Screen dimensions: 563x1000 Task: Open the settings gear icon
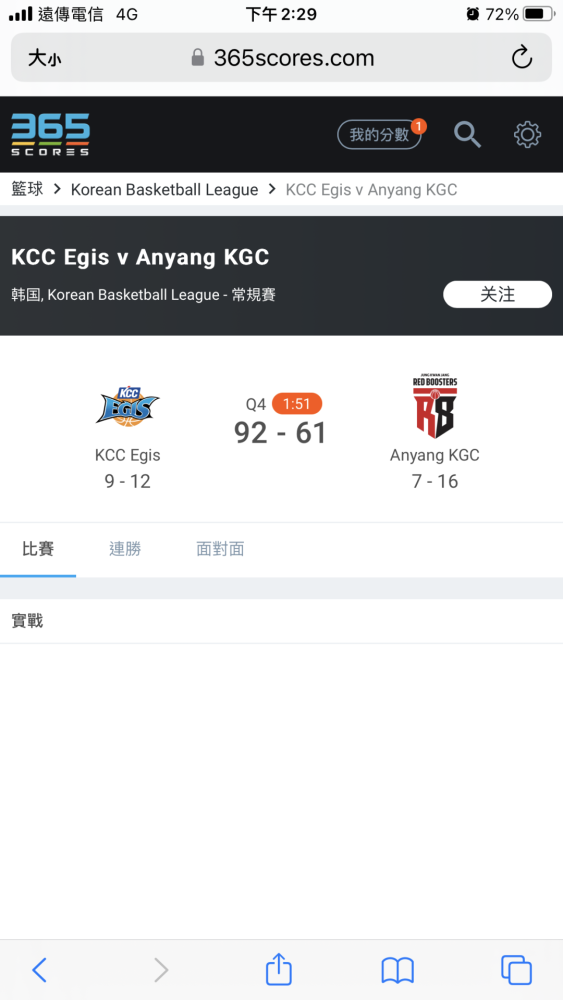527,135
